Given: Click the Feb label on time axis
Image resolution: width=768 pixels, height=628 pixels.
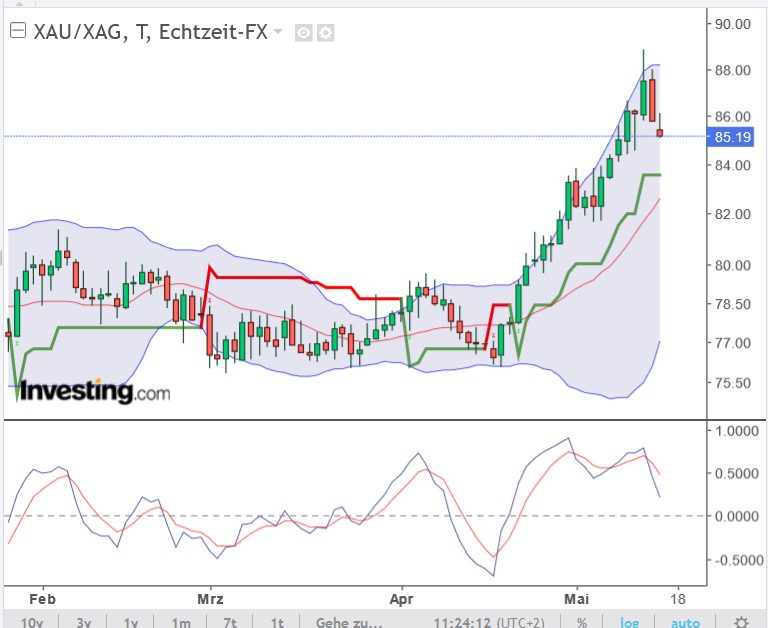Looking at the screenshot, I should pyautogui.click(x=43, y=599).
